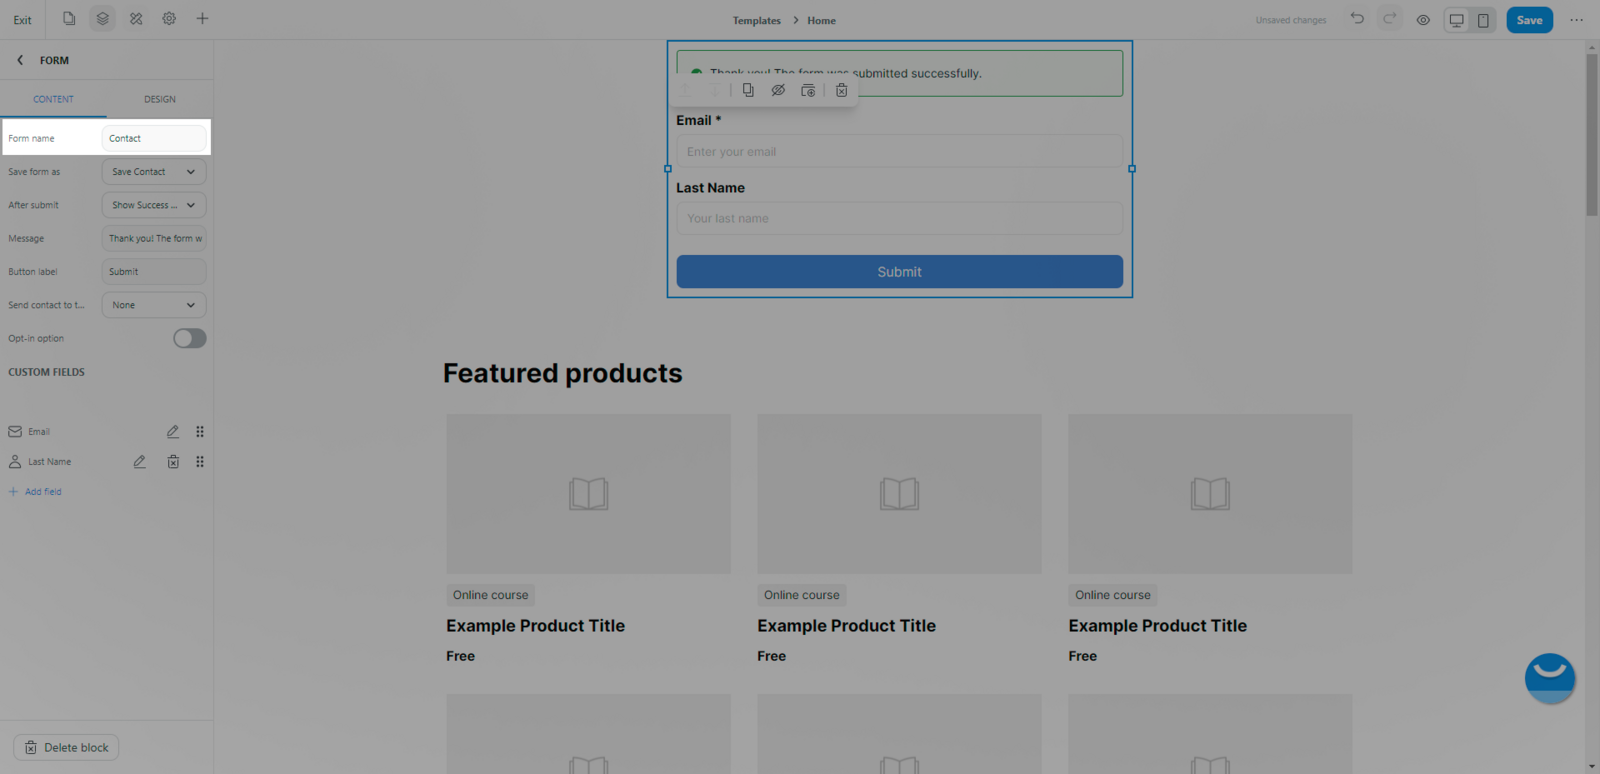Duplicate the form block using copy icon

click(x=748, y=90)
